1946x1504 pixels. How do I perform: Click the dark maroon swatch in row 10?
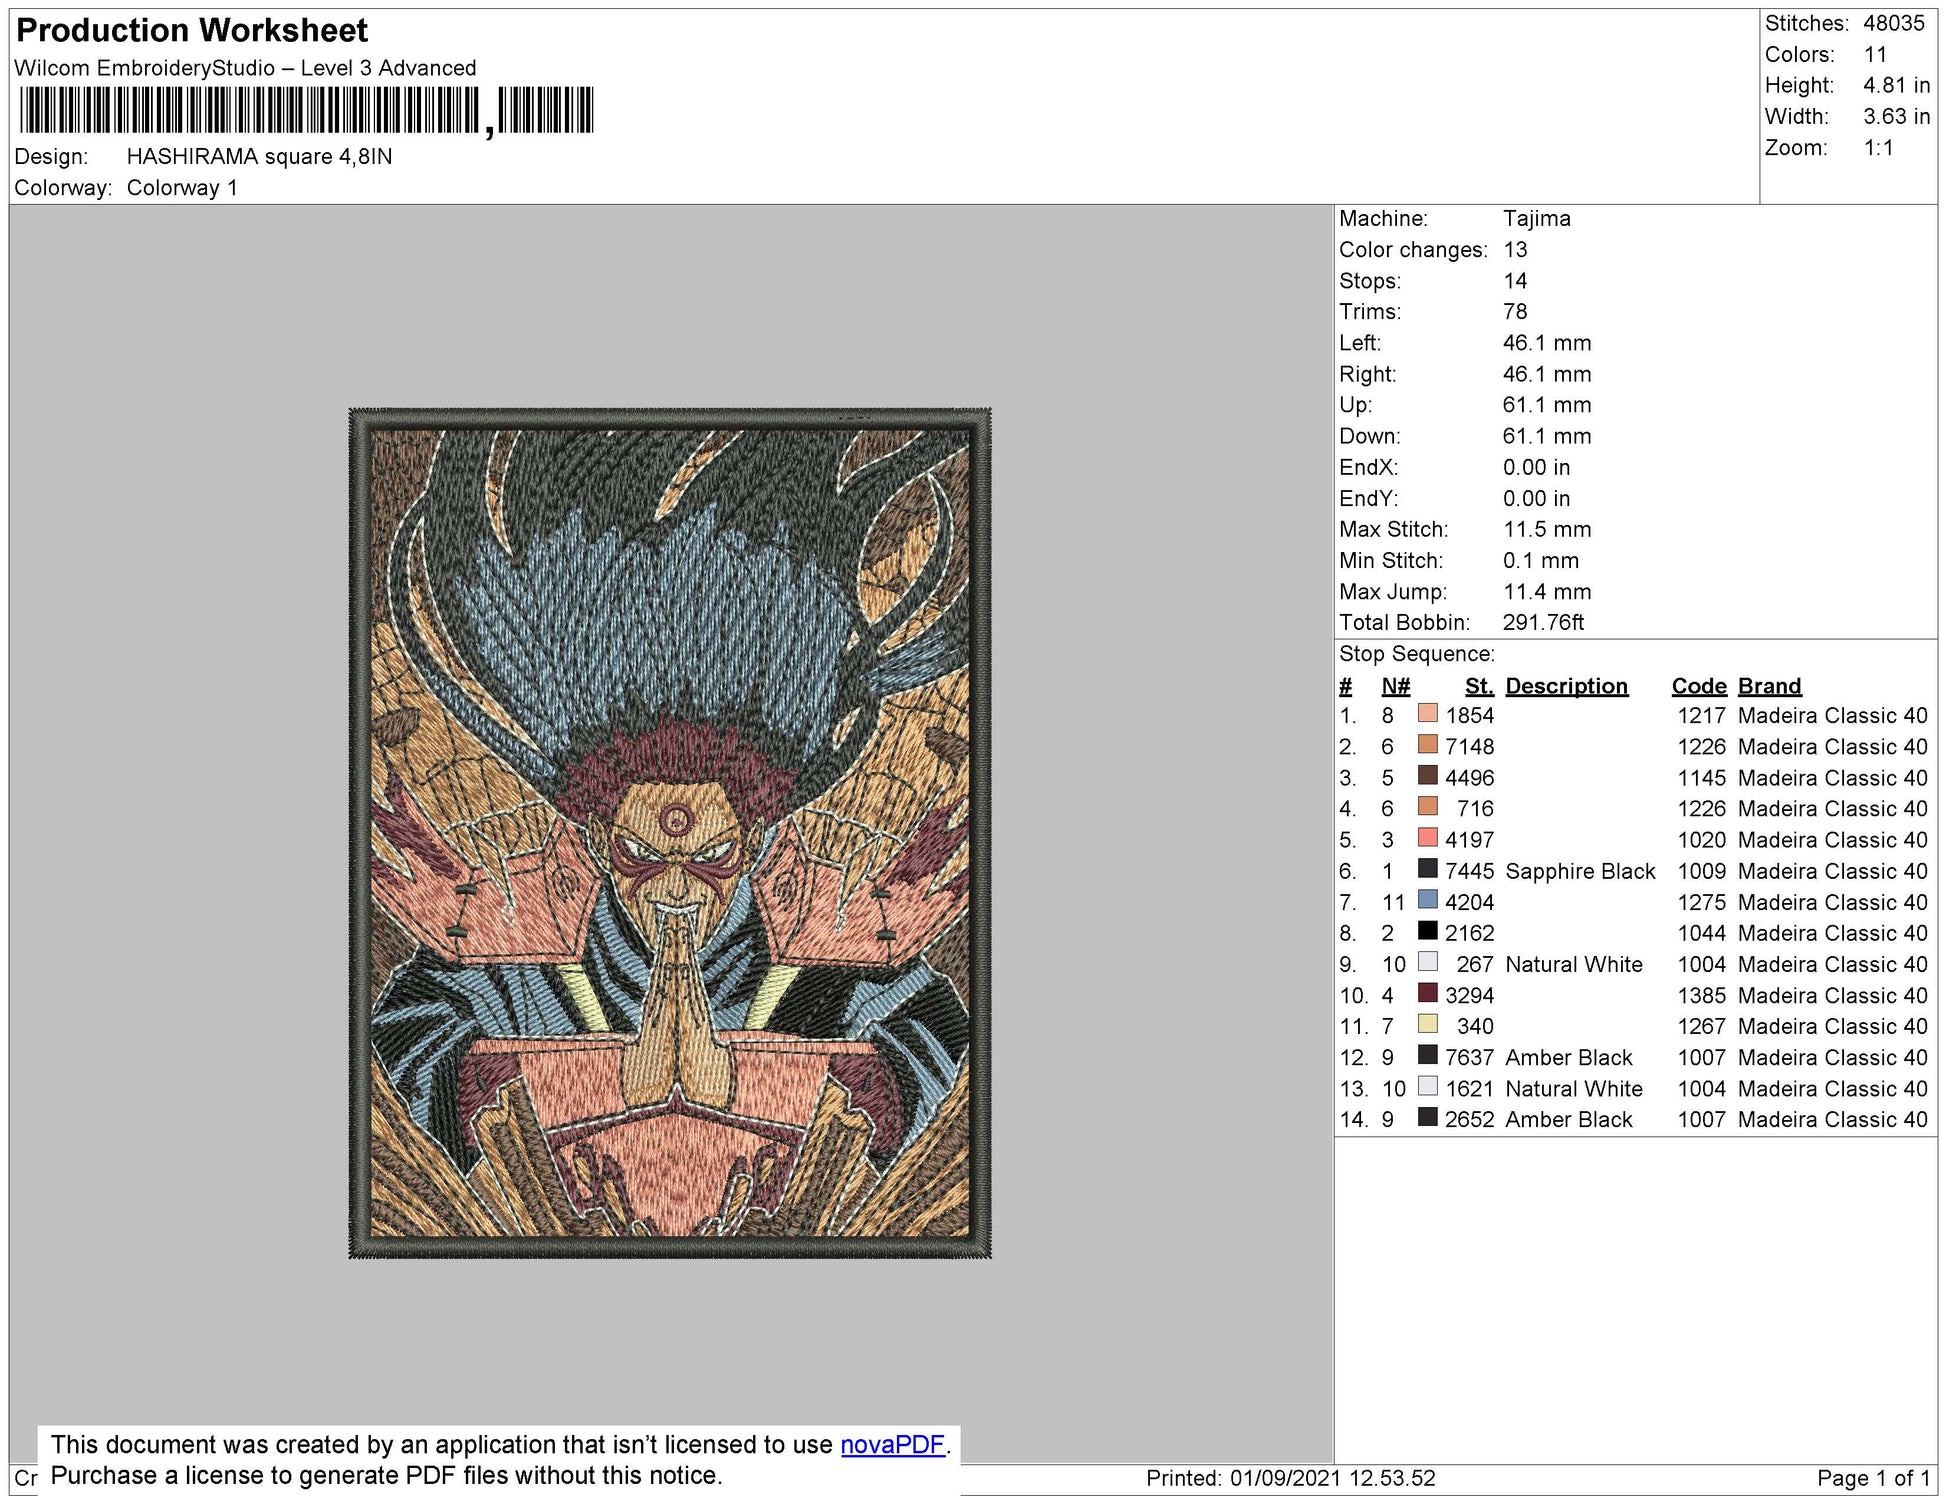(1427, 994)
